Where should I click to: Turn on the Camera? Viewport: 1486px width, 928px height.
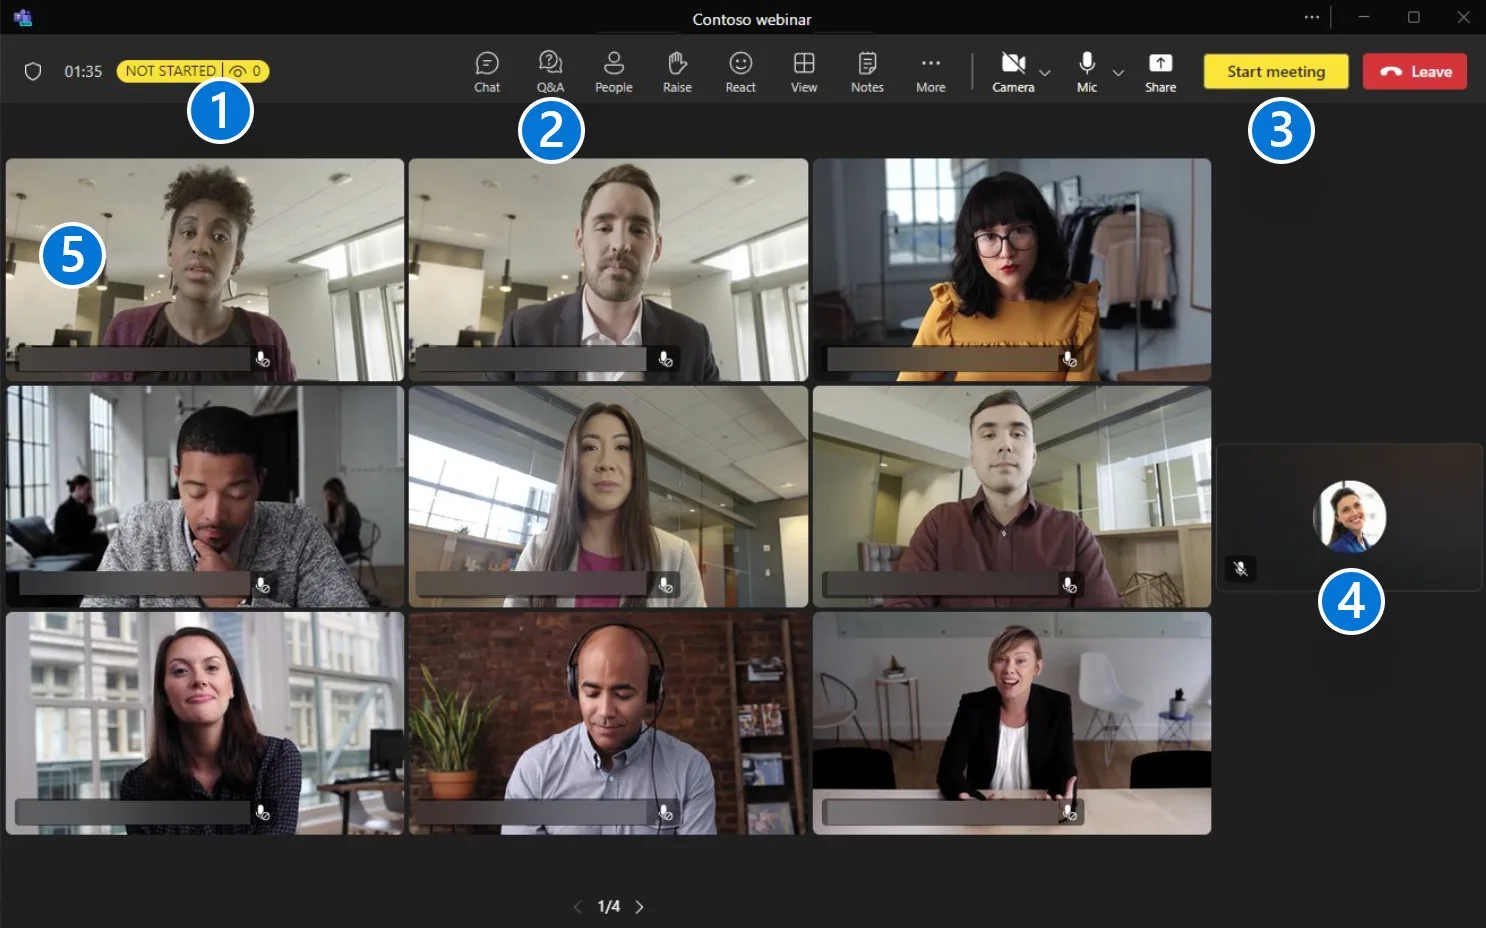pyautogui.click(x=1013, y=72)
